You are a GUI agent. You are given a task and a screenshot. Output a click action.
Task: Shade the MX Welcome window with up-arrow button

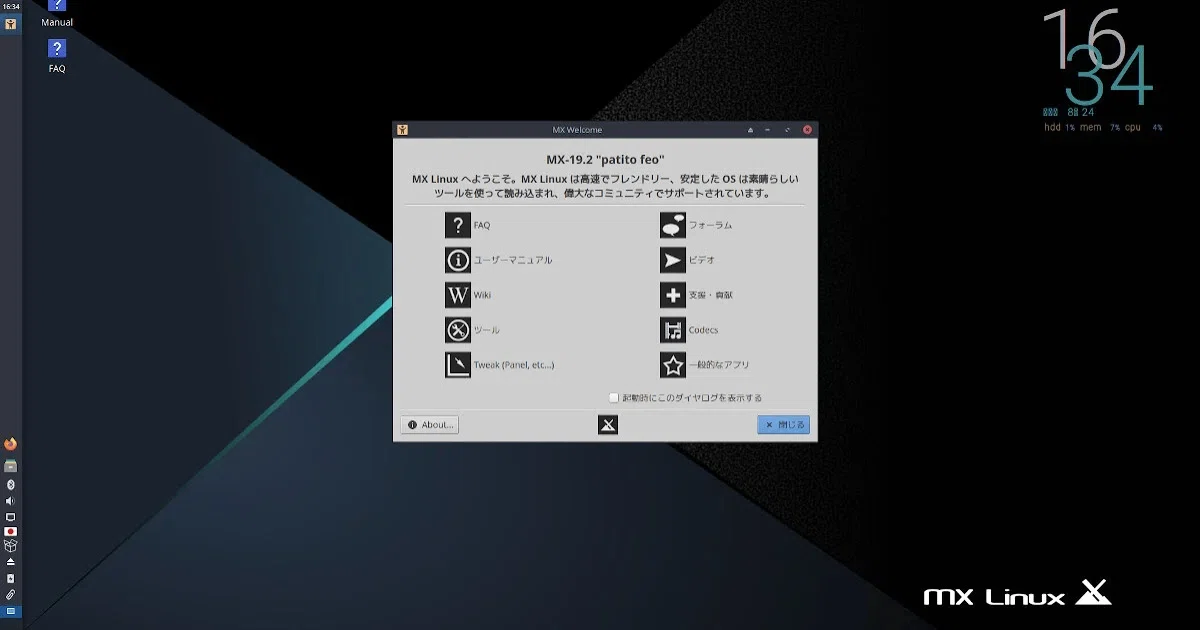[750, 130]
